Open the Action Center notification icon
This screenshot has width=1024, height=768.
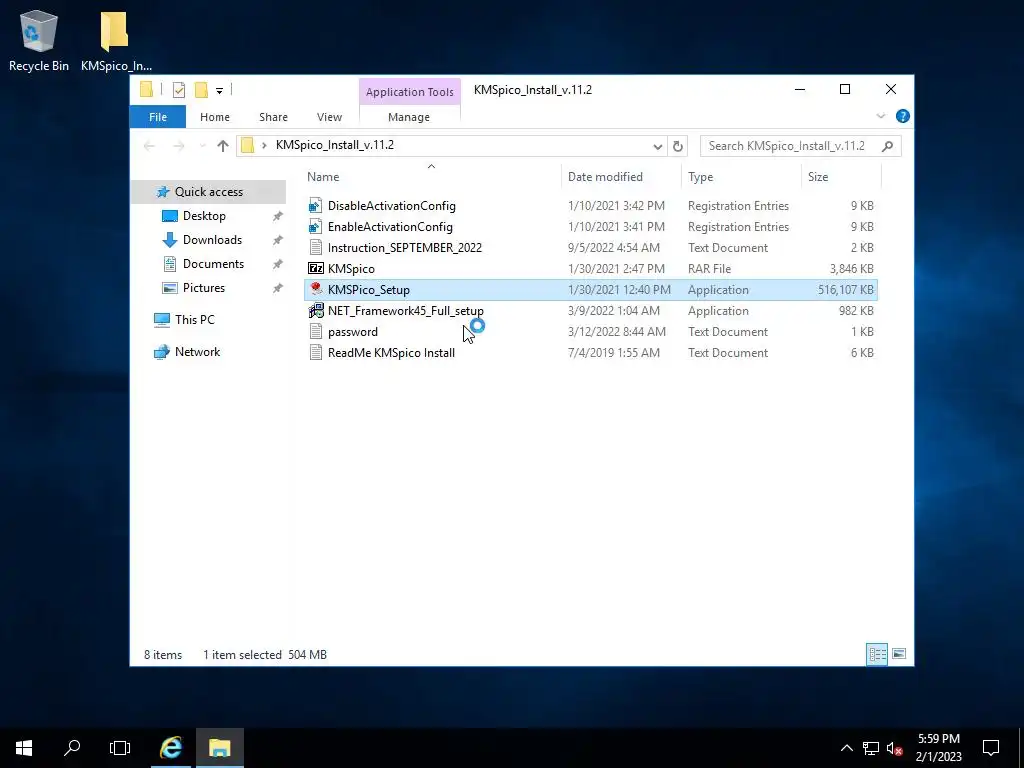pyautogui.click(x=991, y=748)
